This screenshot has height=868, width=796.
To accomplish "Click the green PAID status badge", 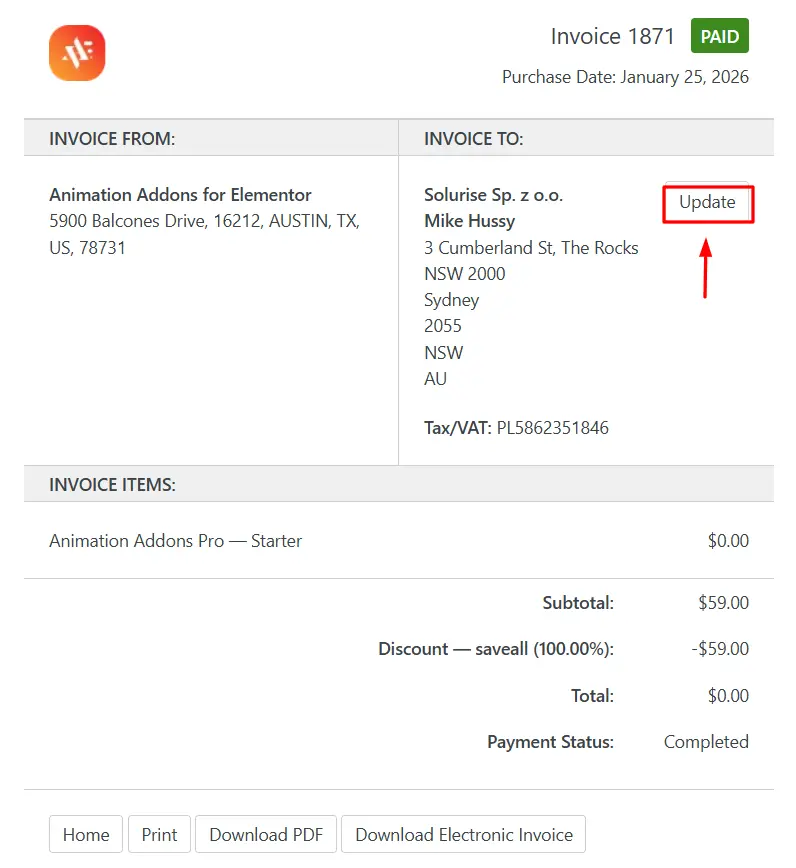I will pos(719,37).
